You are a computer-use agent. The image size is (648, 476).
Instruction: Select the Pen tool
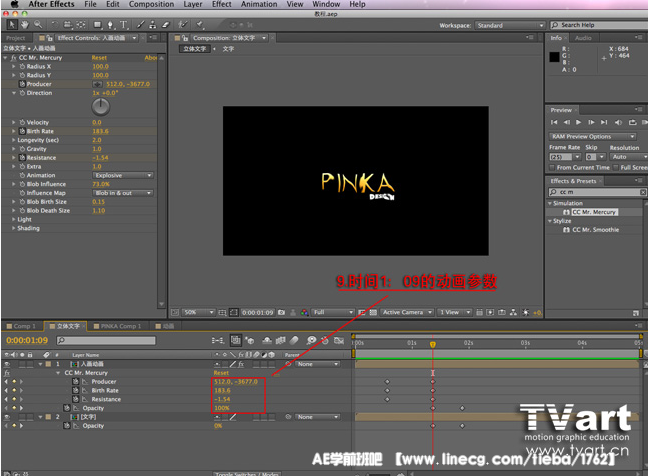click(110, 25)
